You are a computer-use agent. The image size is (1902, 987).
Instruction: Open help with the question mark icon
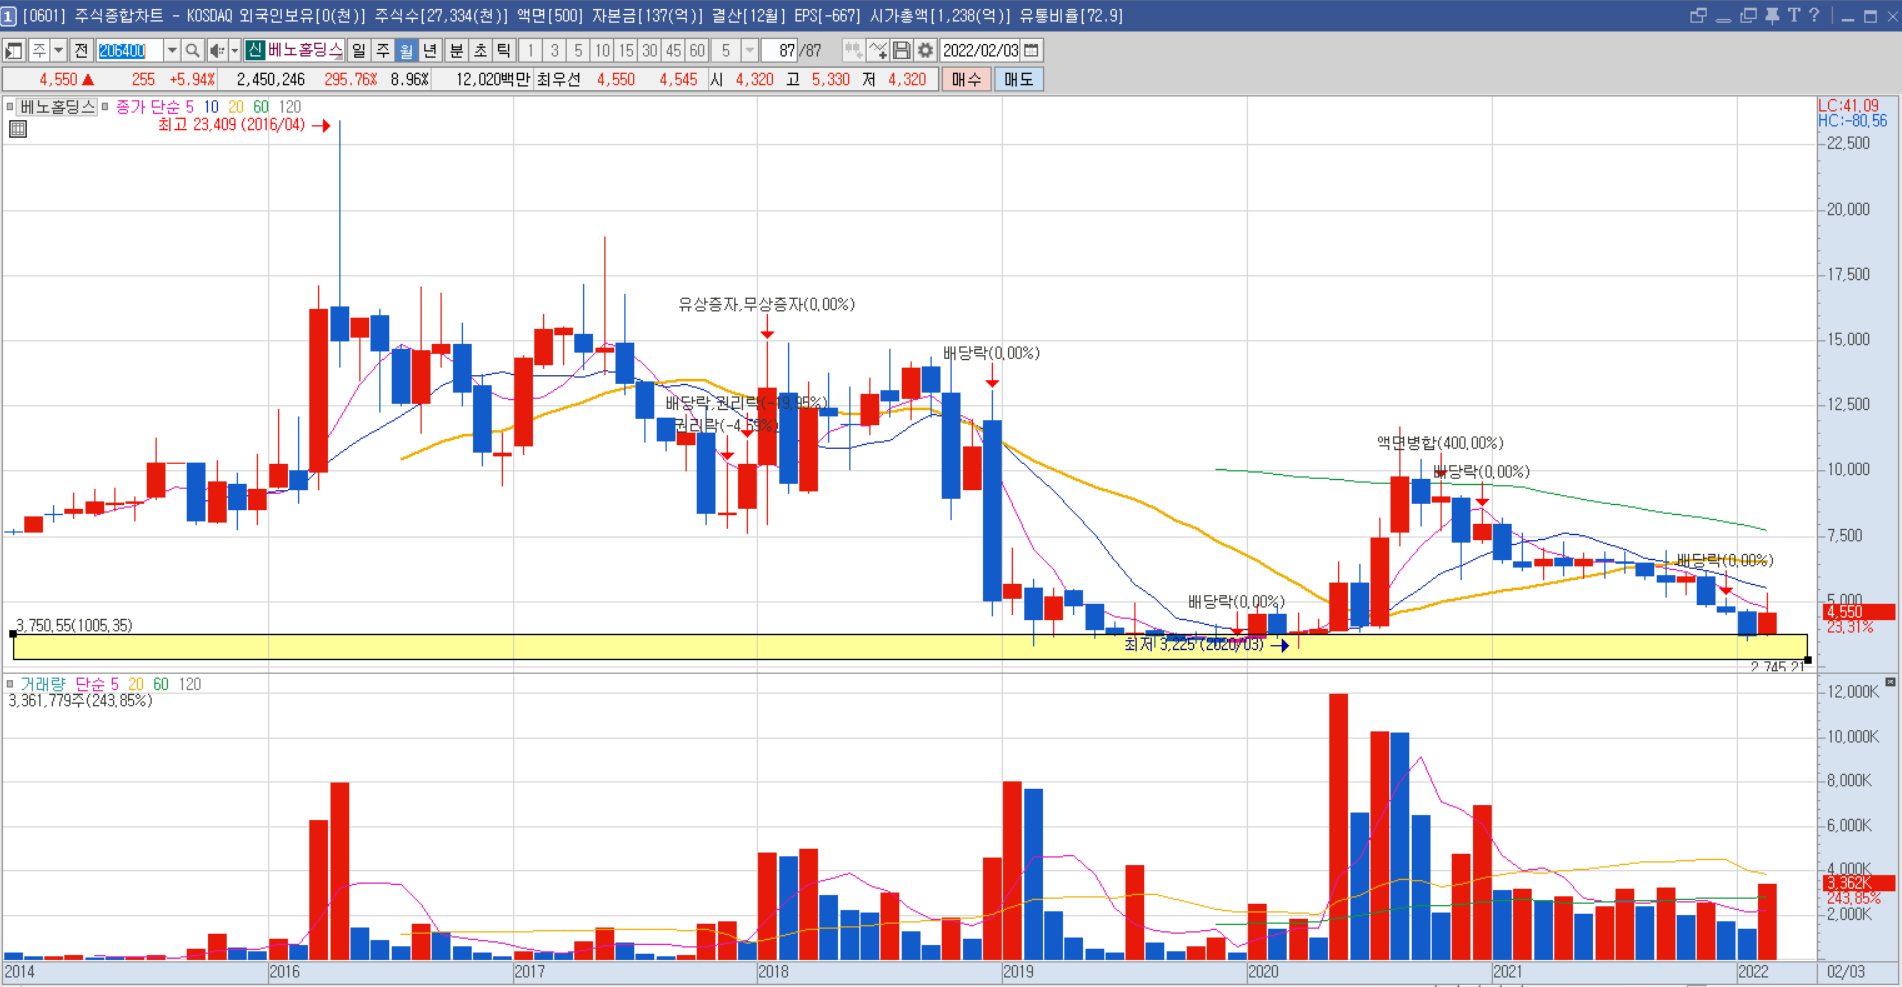1813,15
